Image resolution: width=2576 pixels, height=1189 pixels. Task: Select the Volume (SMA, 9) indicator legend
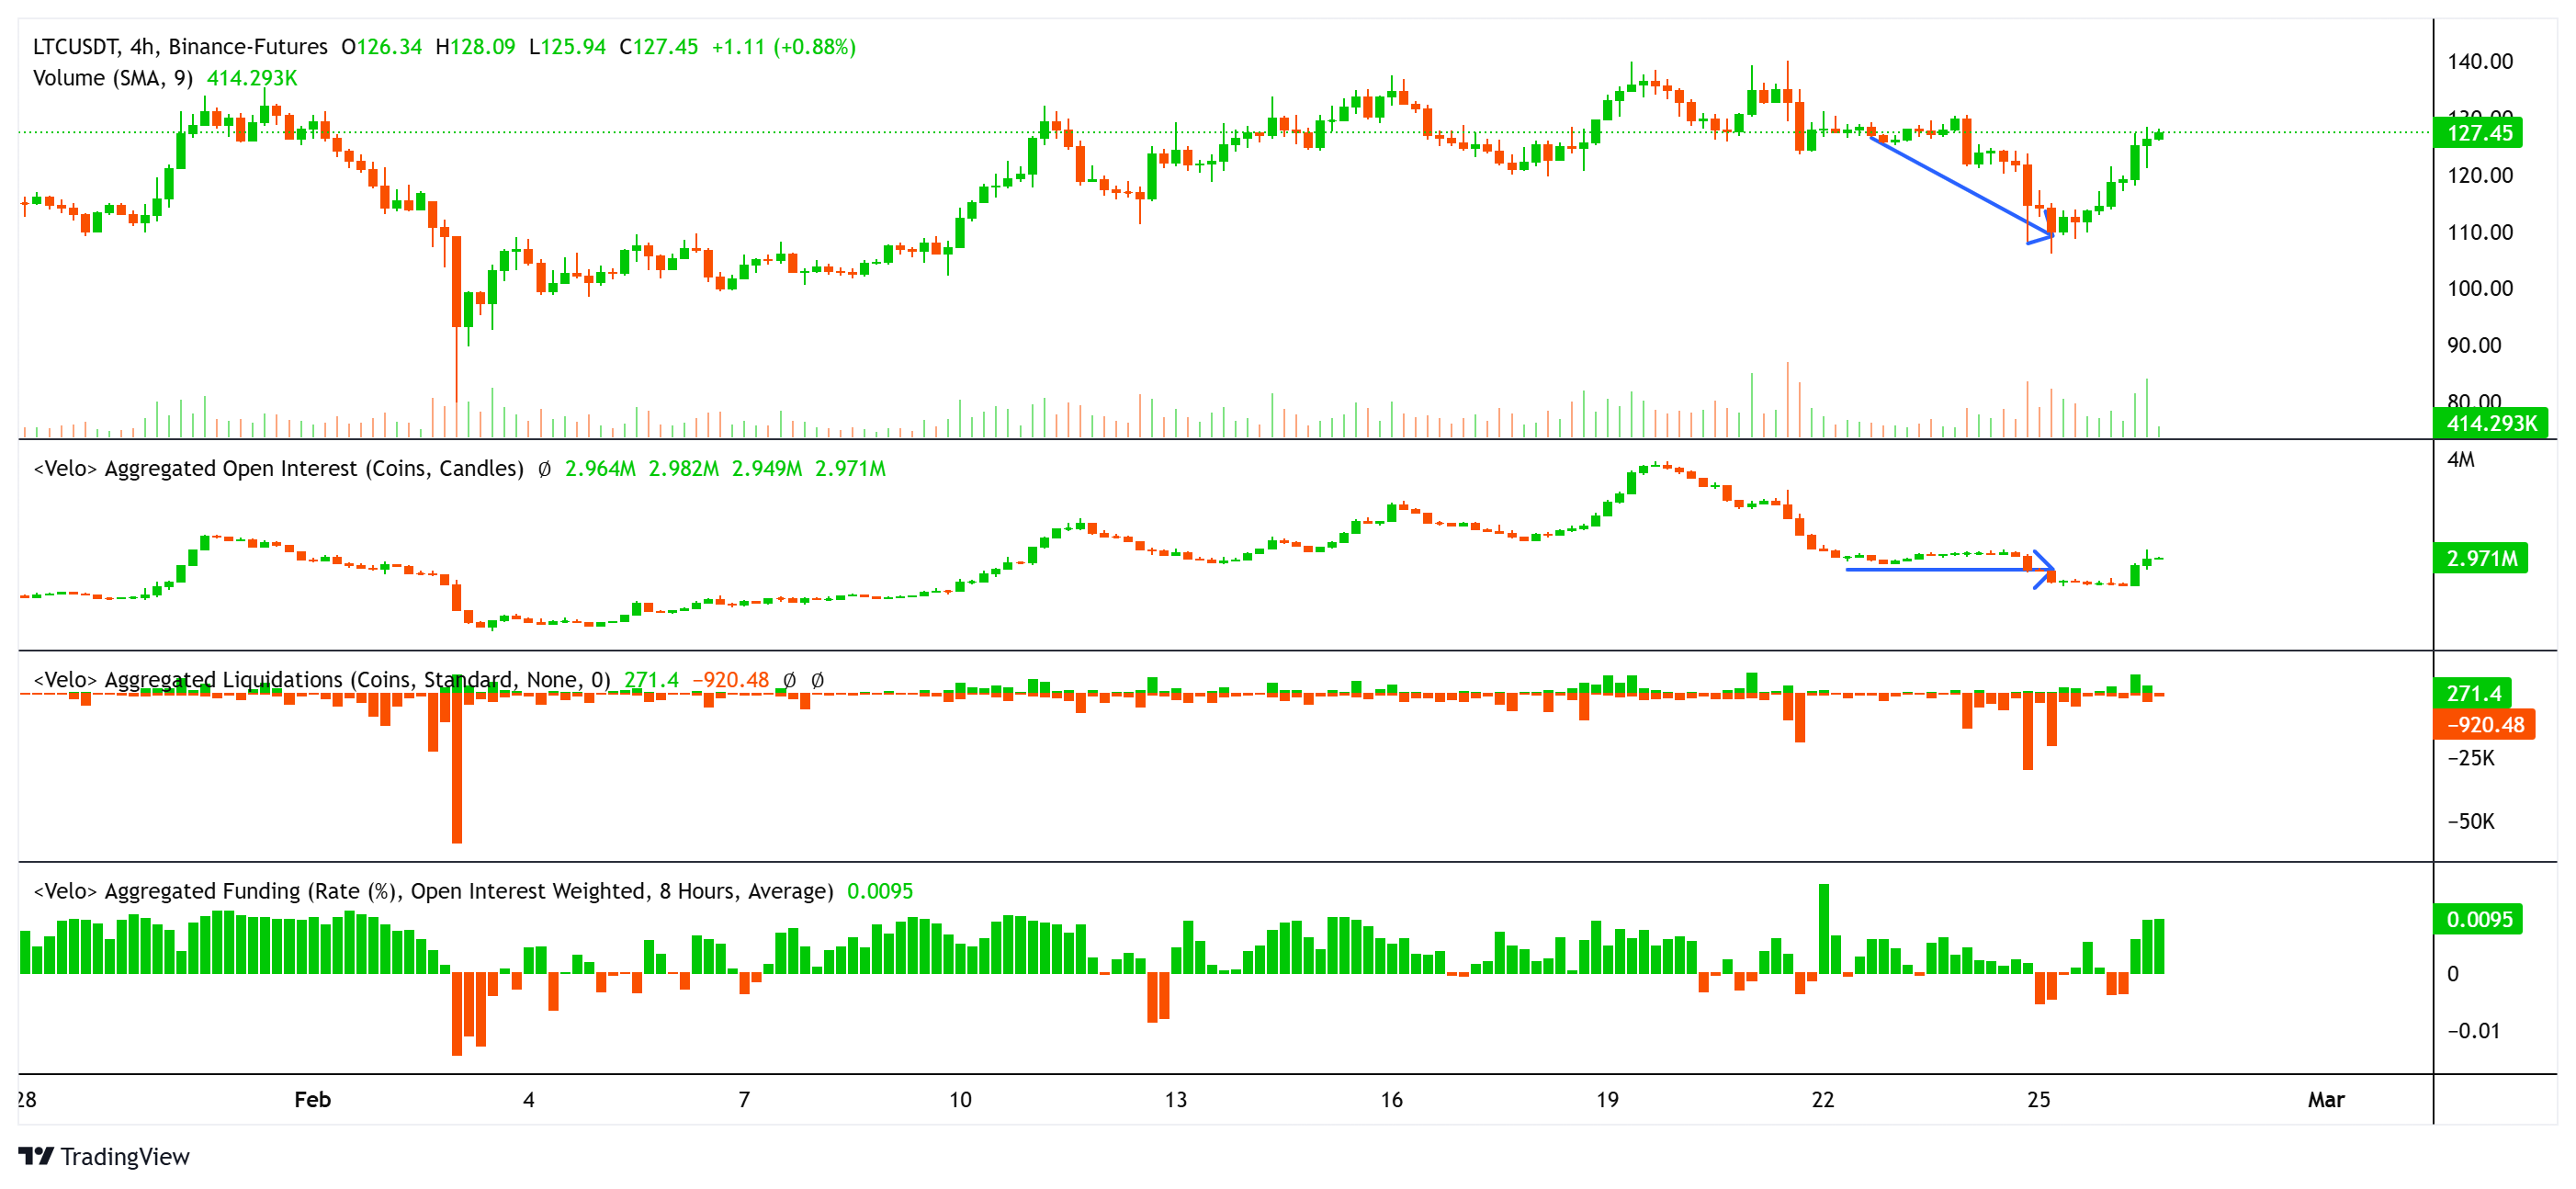(112, 78)
